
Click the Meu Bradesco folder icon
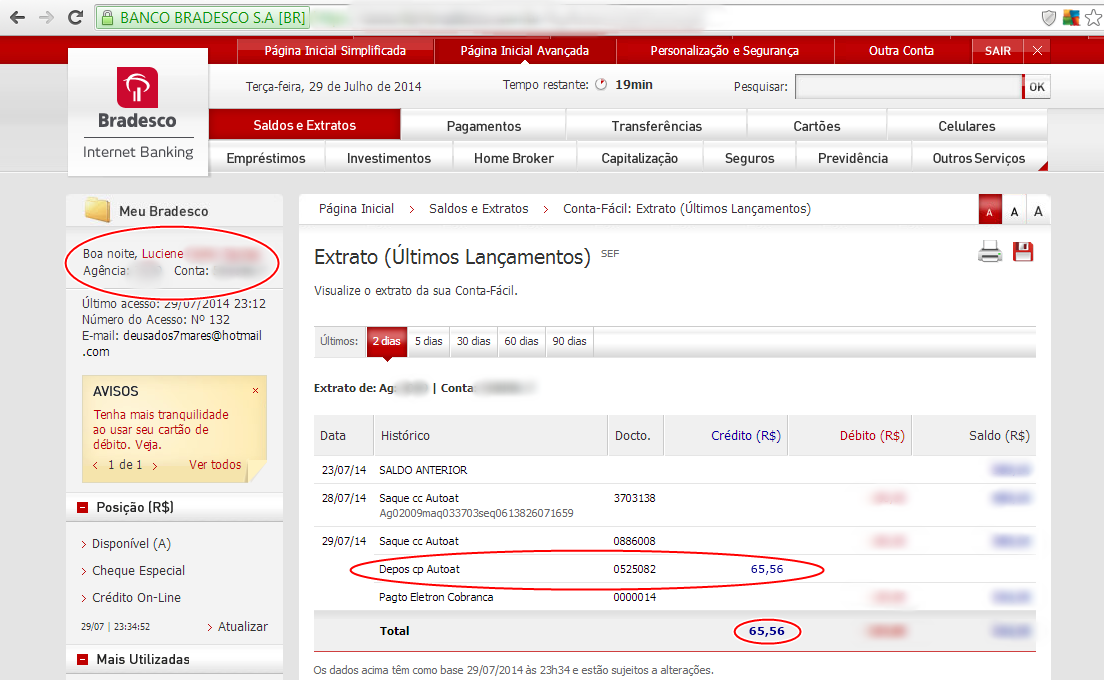tap(97, 210)
